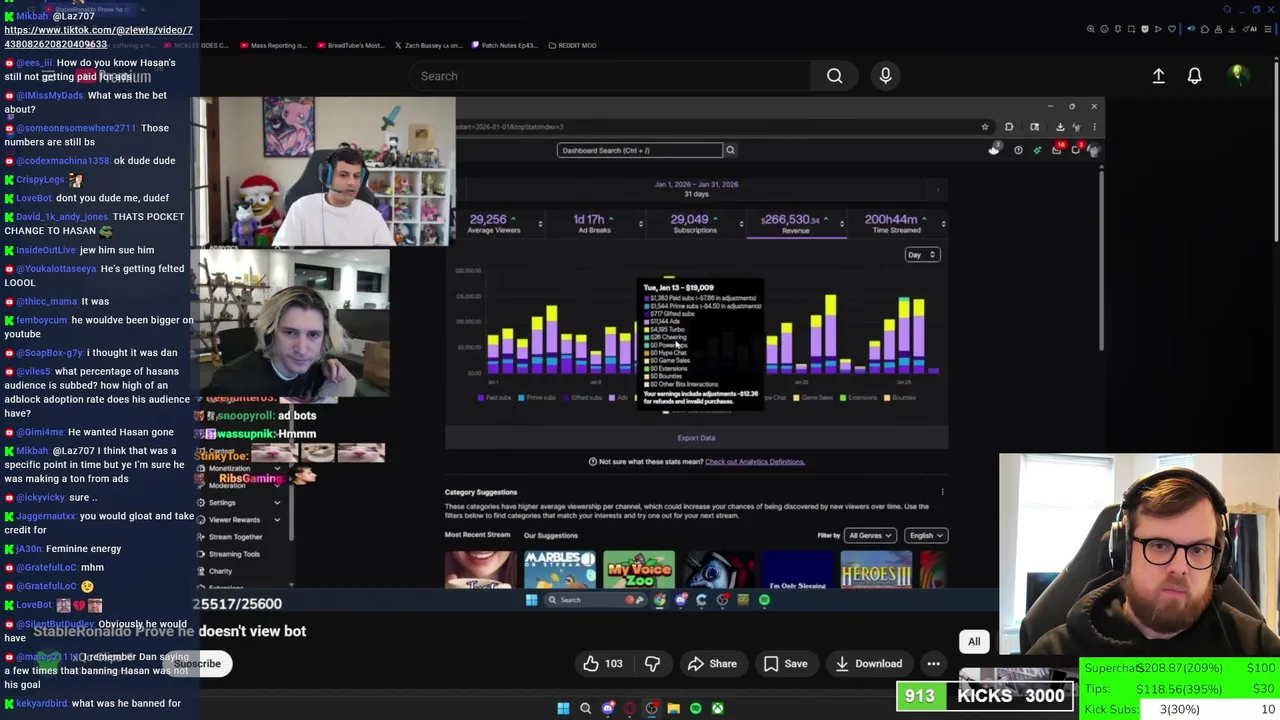Click the Share button
Screen dimensions: 1280x720
[x=712, y=664]
